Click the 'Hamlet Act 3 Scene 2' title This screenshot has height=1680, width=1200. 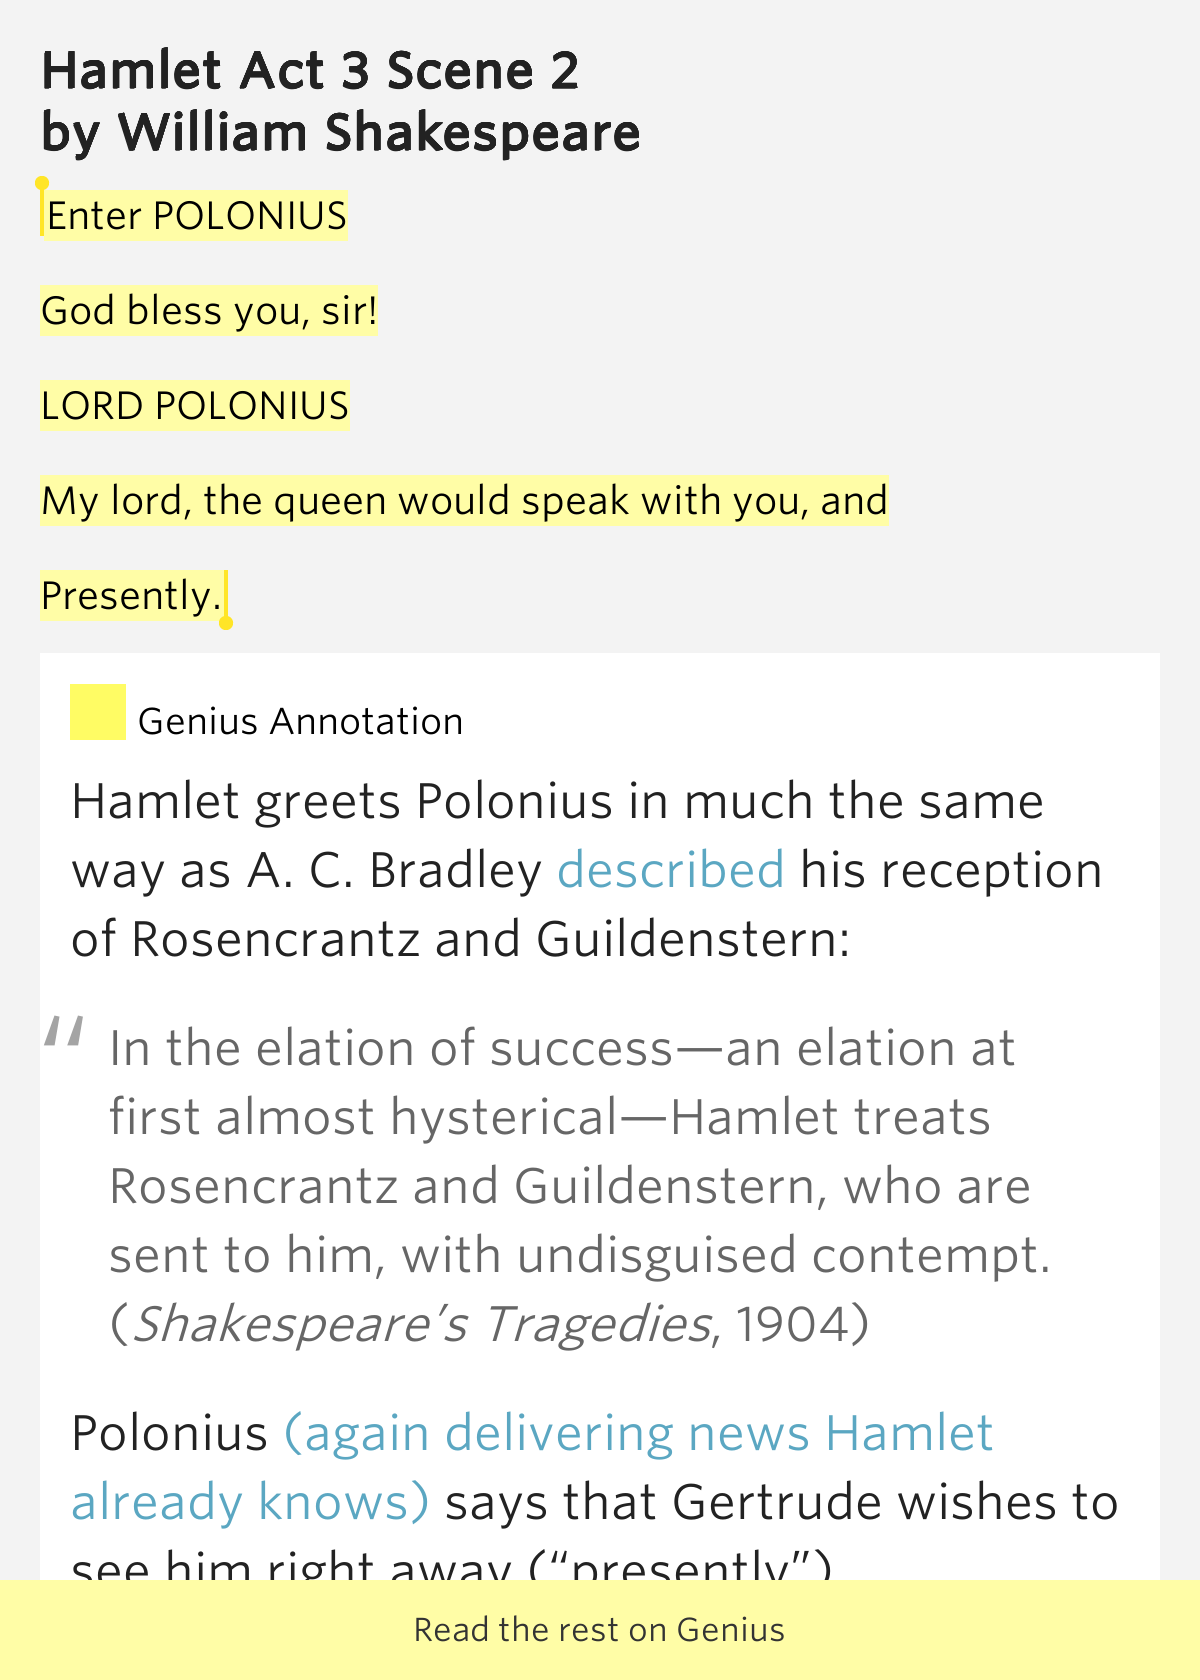[310, 71]
